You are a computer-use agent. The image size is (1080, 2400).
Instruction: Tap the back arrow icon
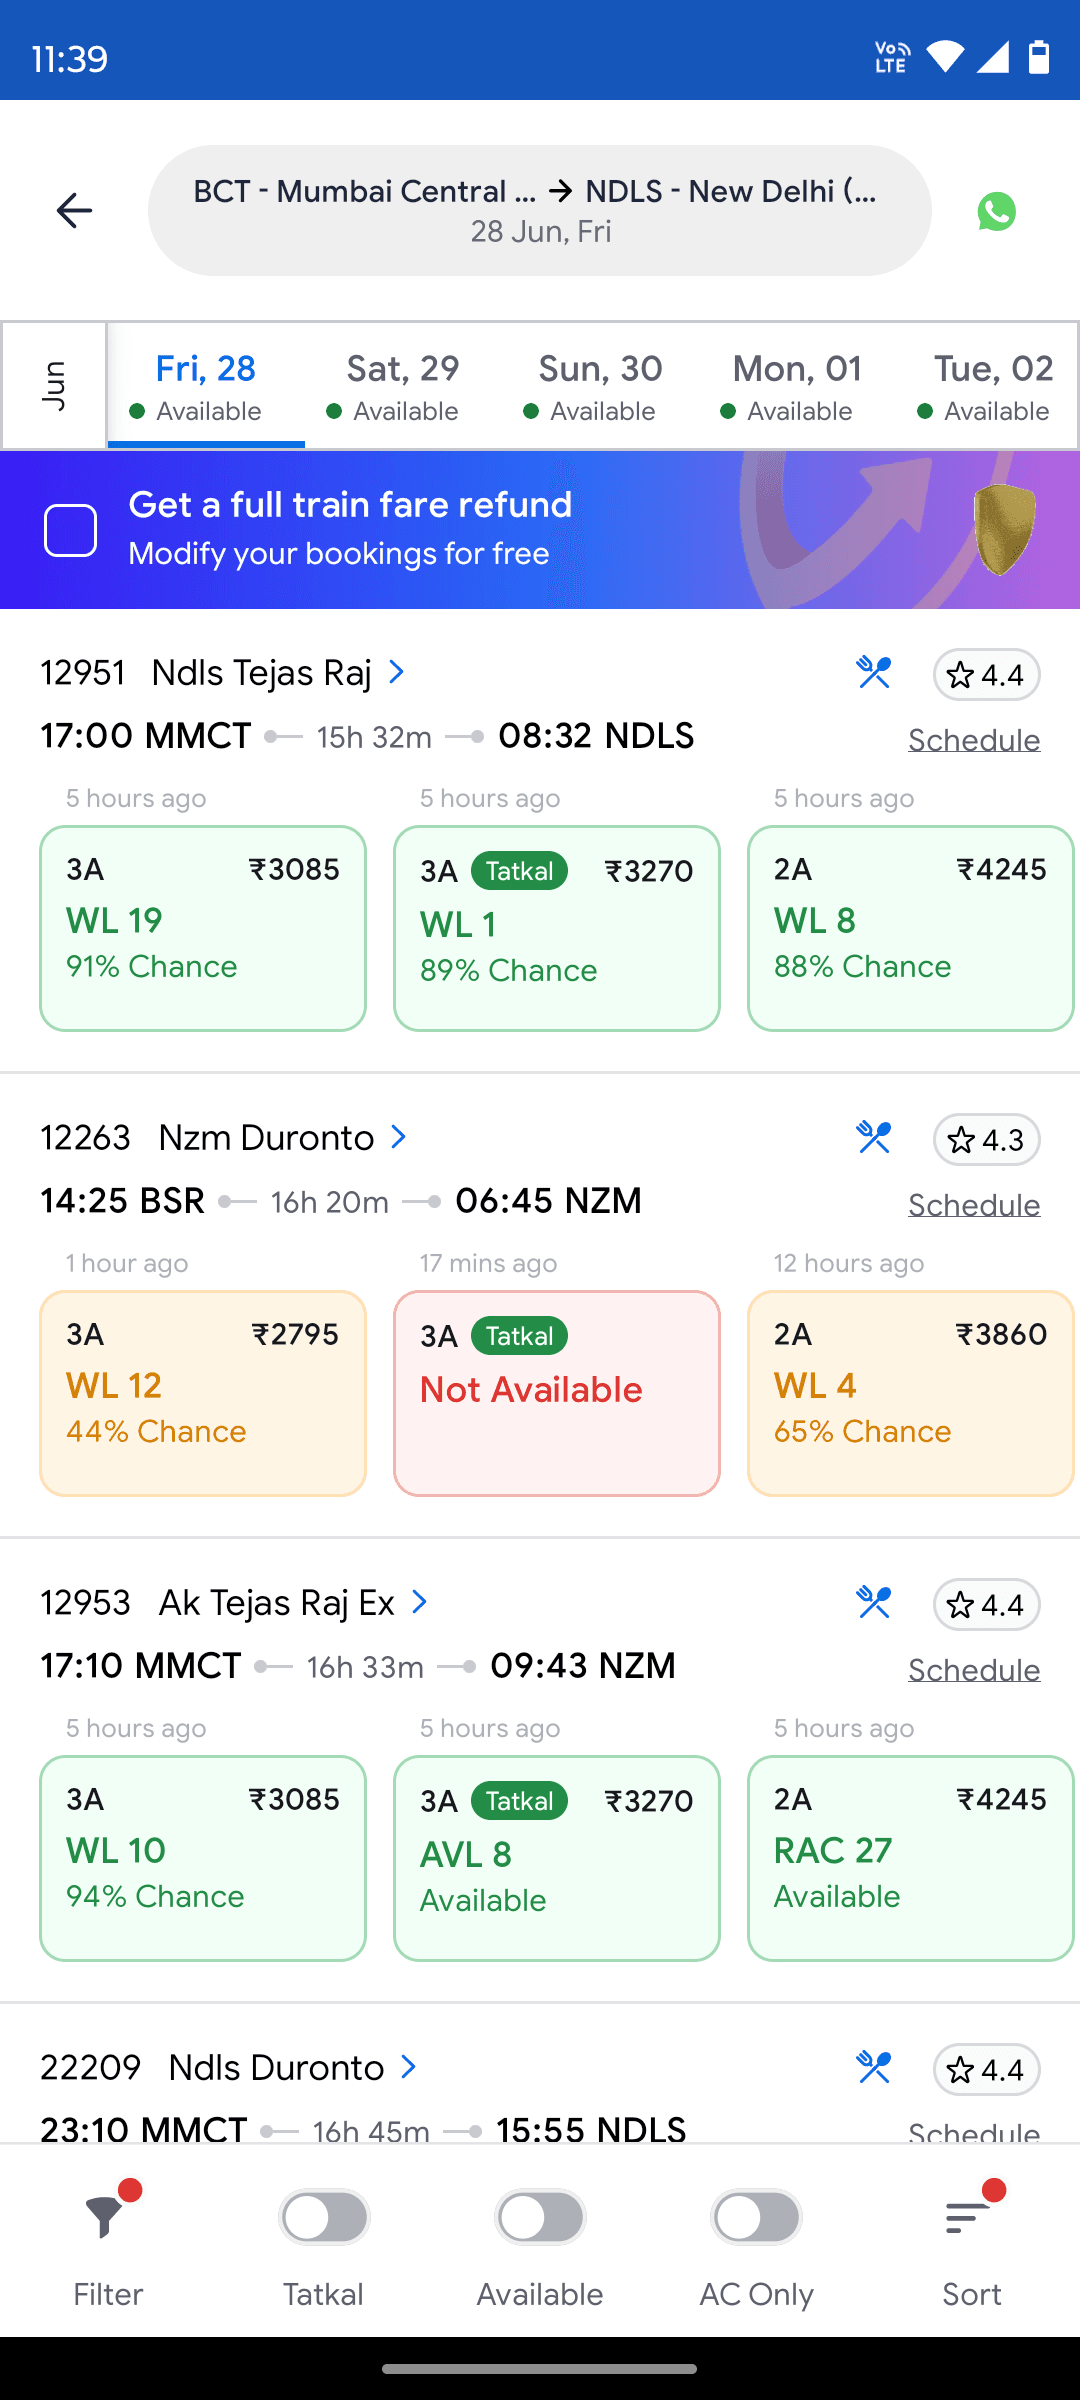point(74,210)
